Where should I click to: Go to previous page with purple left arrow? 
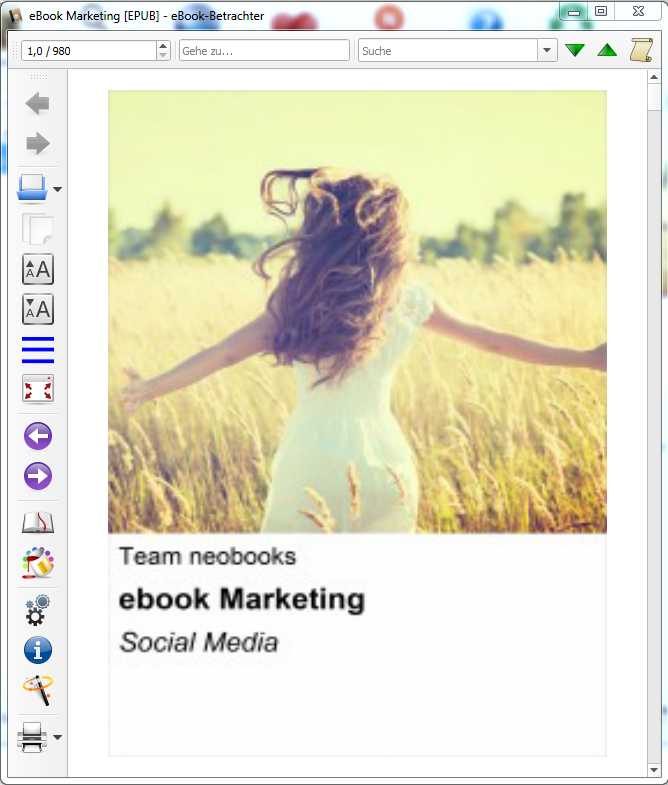tap(37, 437)
